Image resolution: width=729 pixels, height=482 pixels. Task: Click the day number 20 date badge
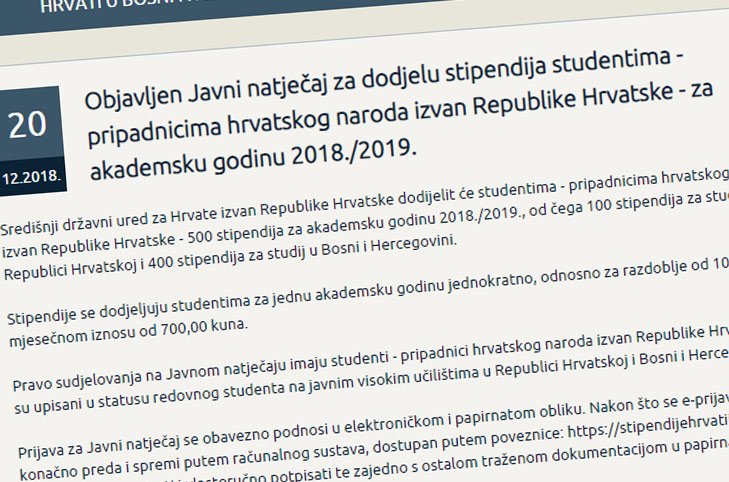click(28, 124)
